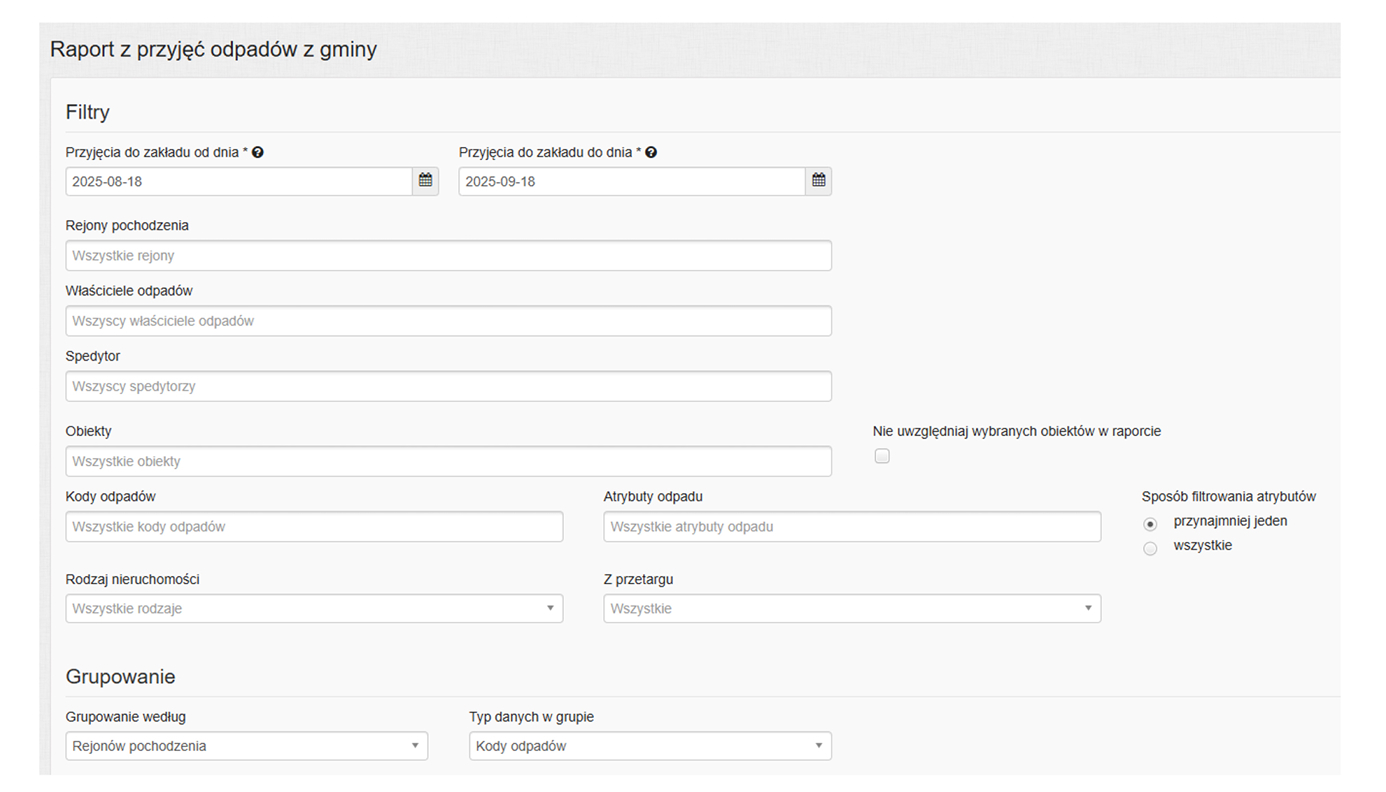
Task: Expand 'Rodzaj nieruchomości' dropdown
Action: [314, 608]
